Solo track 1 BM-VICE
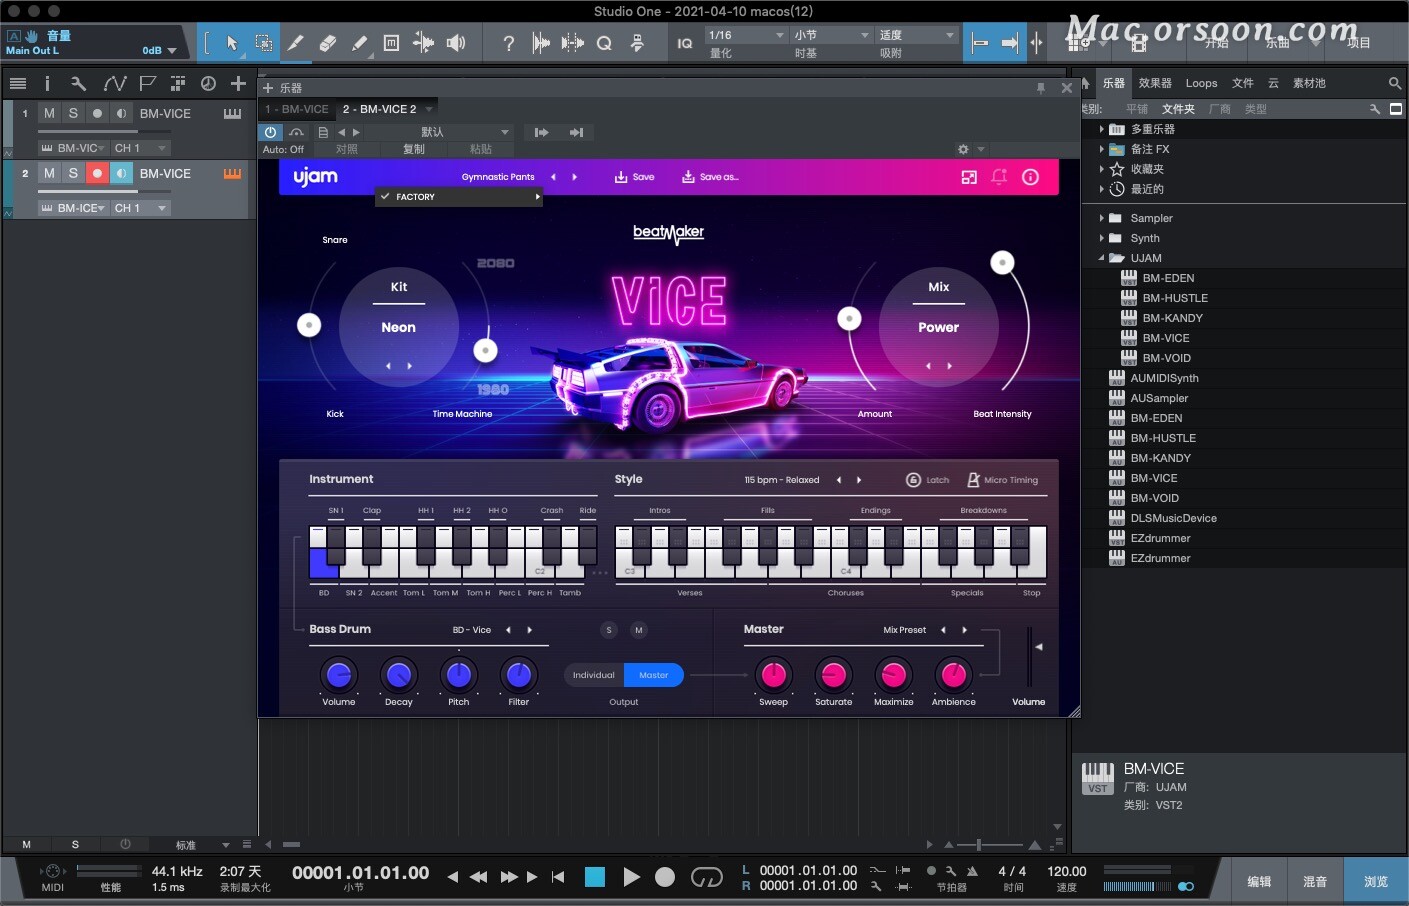1409x906 pixels. click(x=73, y=114)
